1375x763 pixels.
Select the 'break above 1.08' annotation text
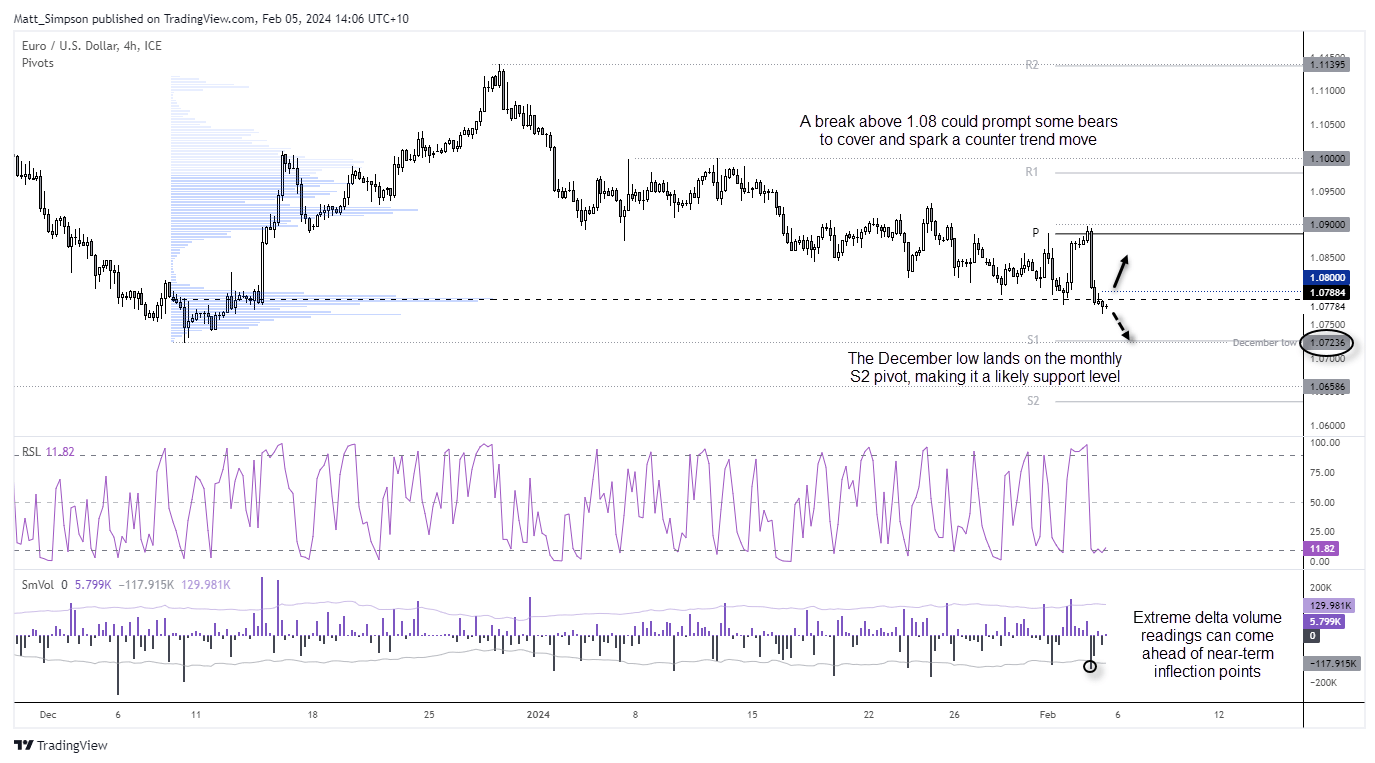click(x=958, y=131)
